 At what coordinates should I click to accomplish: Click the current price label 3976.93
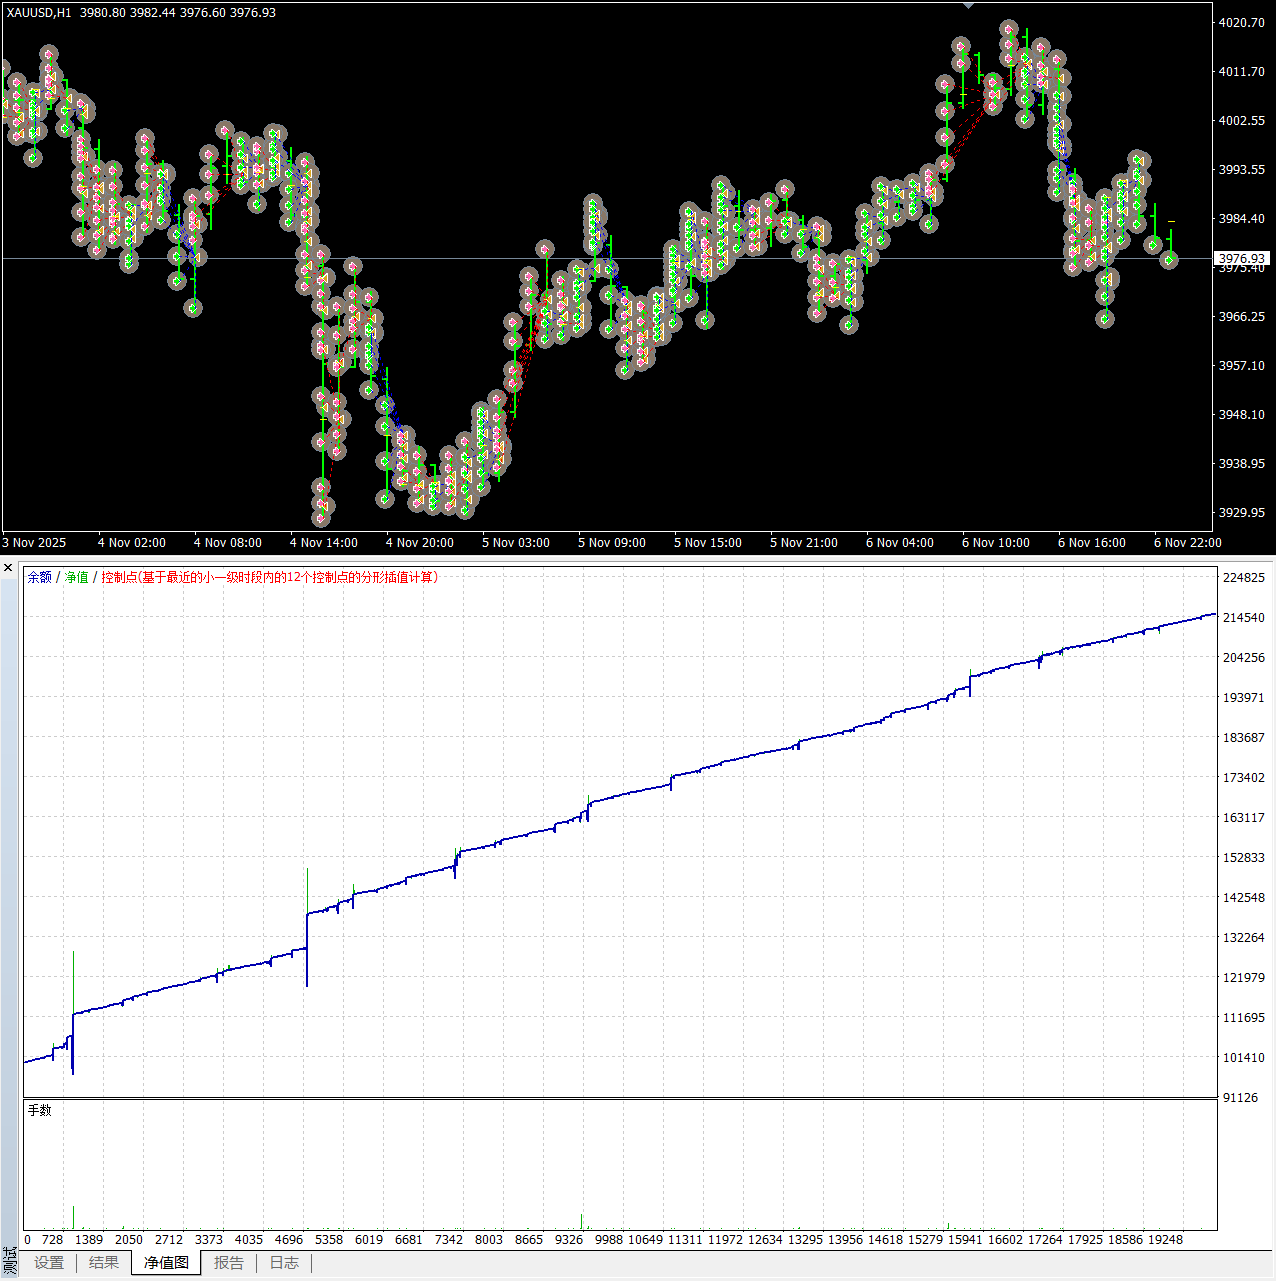[x=1241, y=258]
